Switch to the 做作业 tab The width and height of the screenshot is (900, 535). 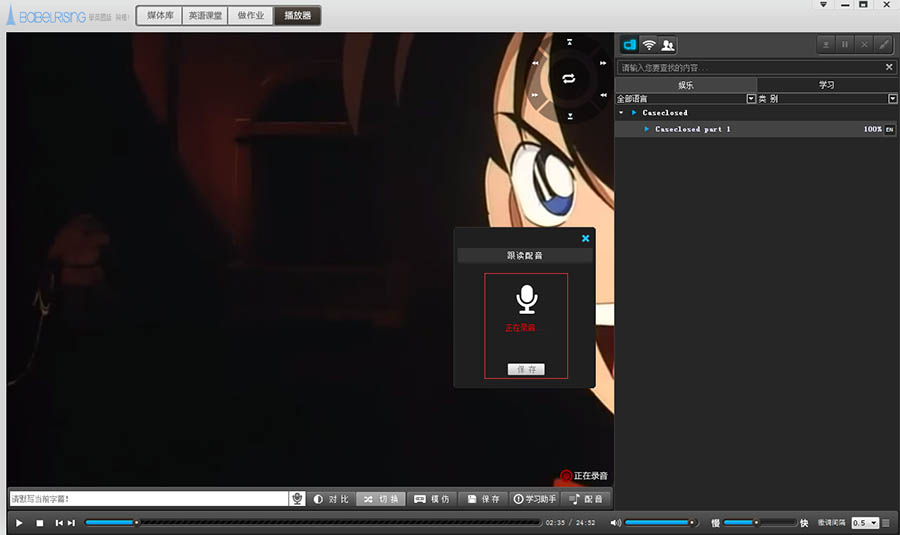coord(251,15)
